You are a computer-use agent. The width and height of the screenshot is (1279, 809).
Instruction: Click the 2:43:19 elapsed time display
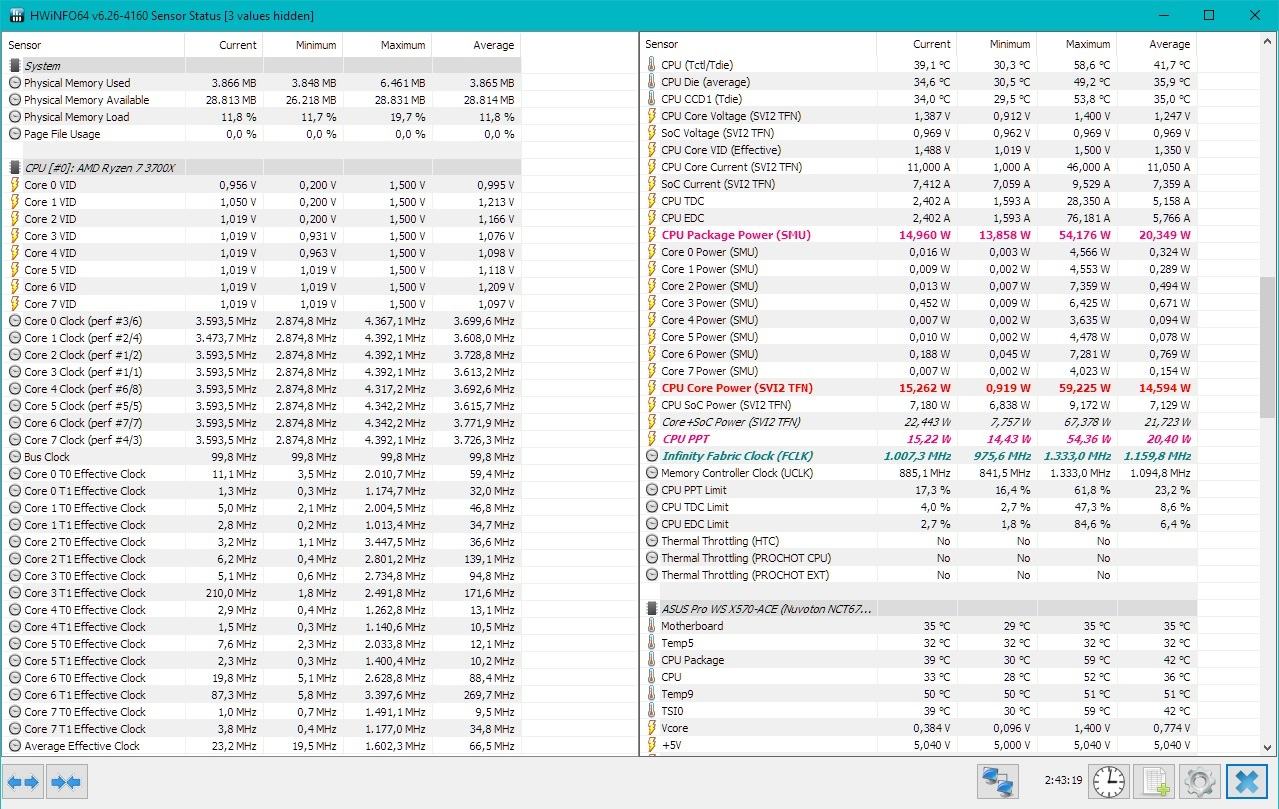1063,780
